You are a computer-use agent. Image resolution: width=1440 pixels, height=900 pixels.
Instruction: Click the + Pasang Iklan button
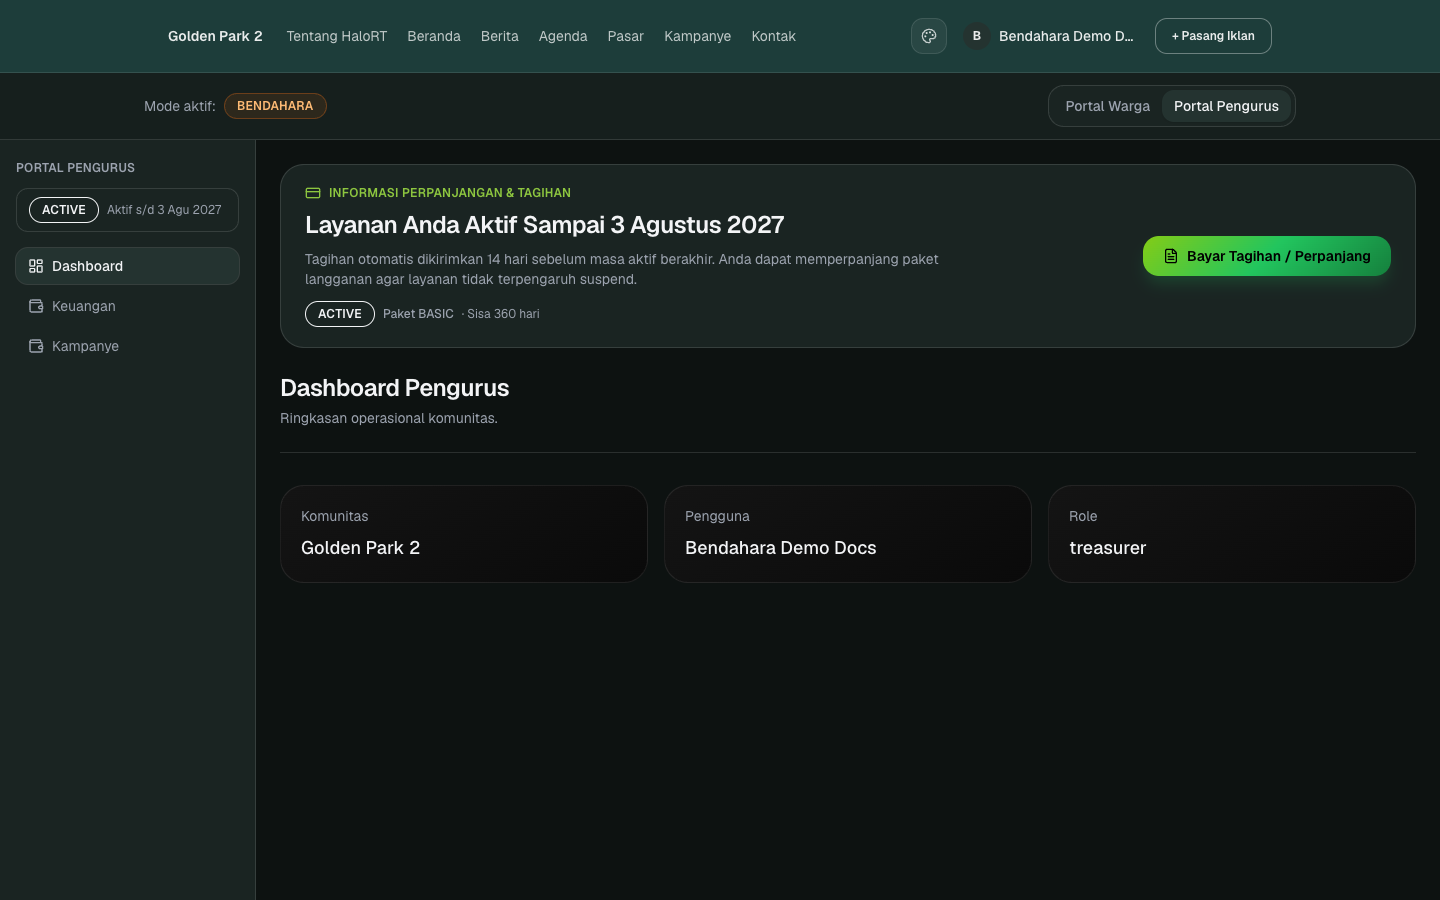[x=1213, y=36]
